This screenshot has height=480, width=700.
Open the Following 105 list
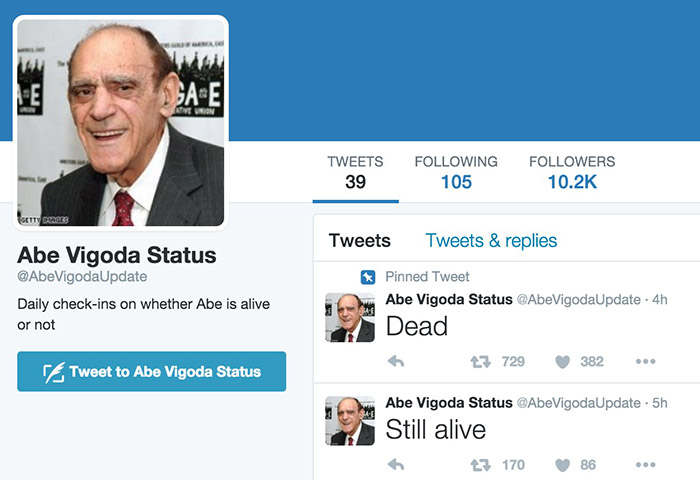tap(456, 172)
